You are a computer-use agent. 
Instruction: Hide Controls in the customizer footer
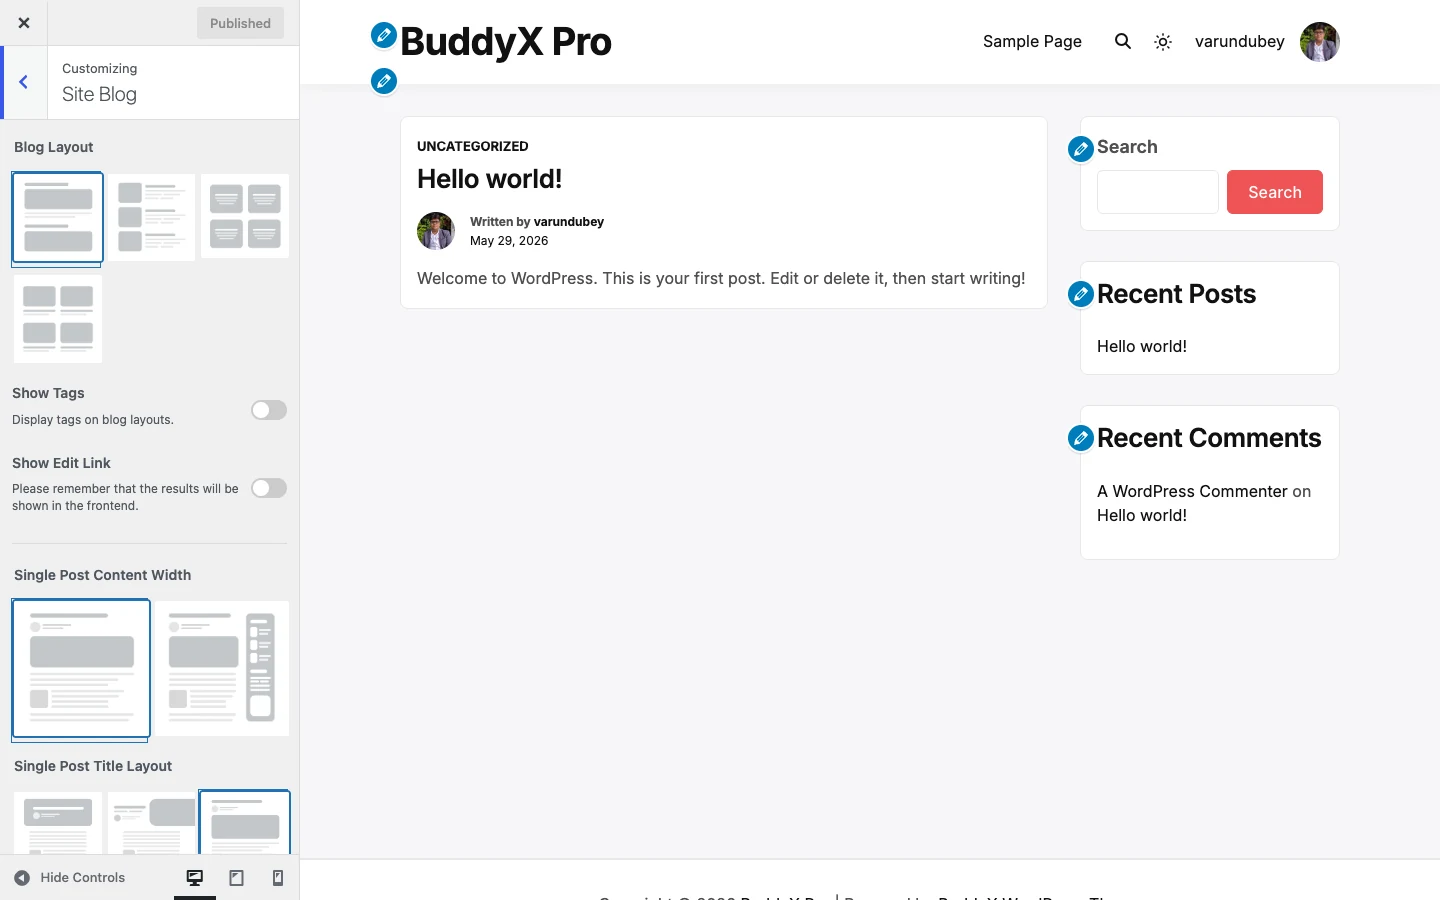click(70, 878)
